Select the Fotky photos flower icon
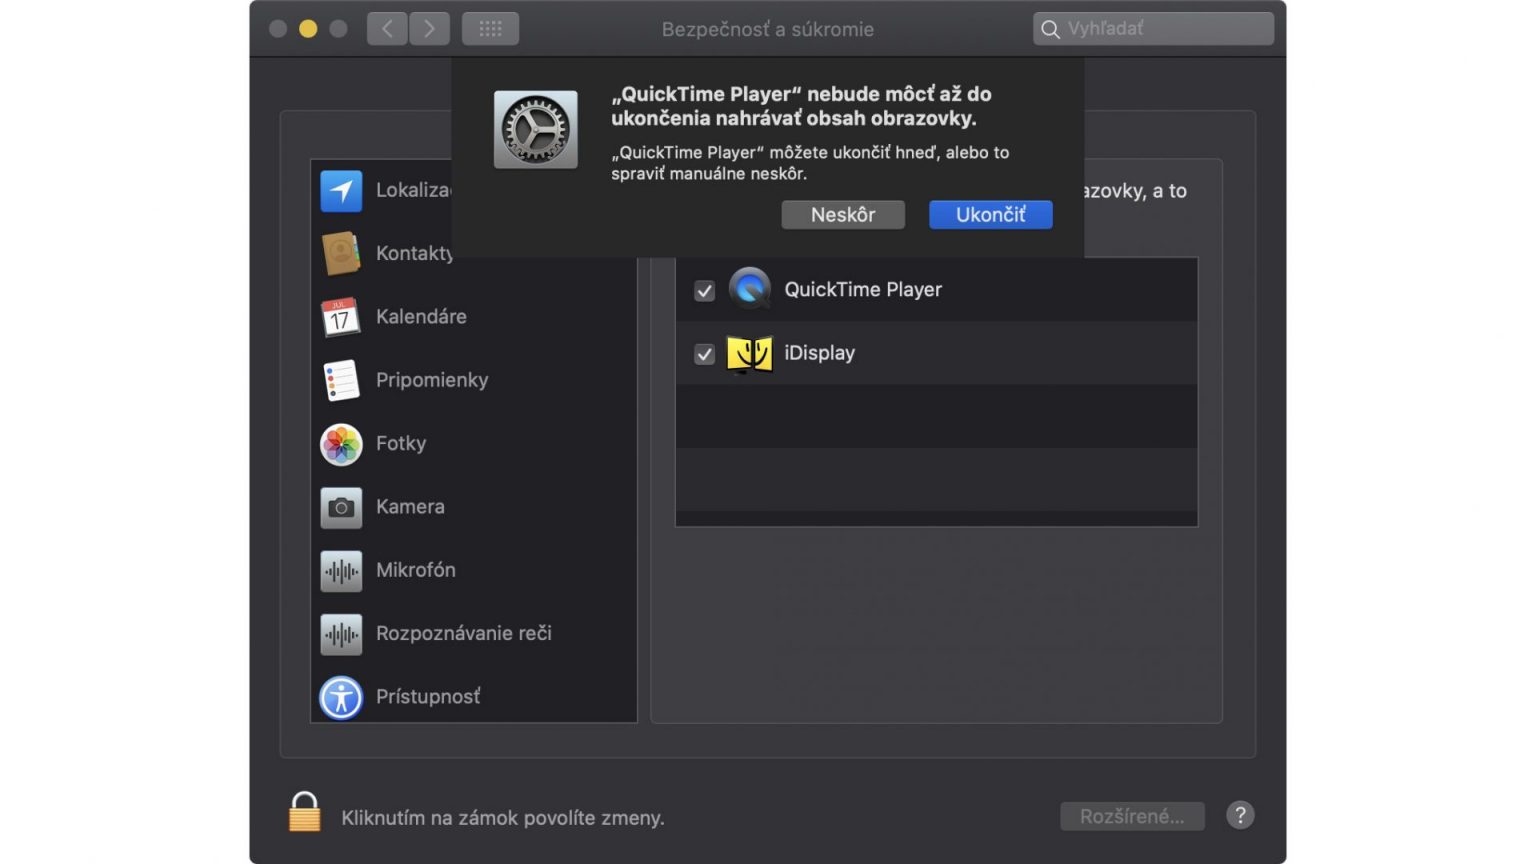1536x864 pixels. coord(341,444)
